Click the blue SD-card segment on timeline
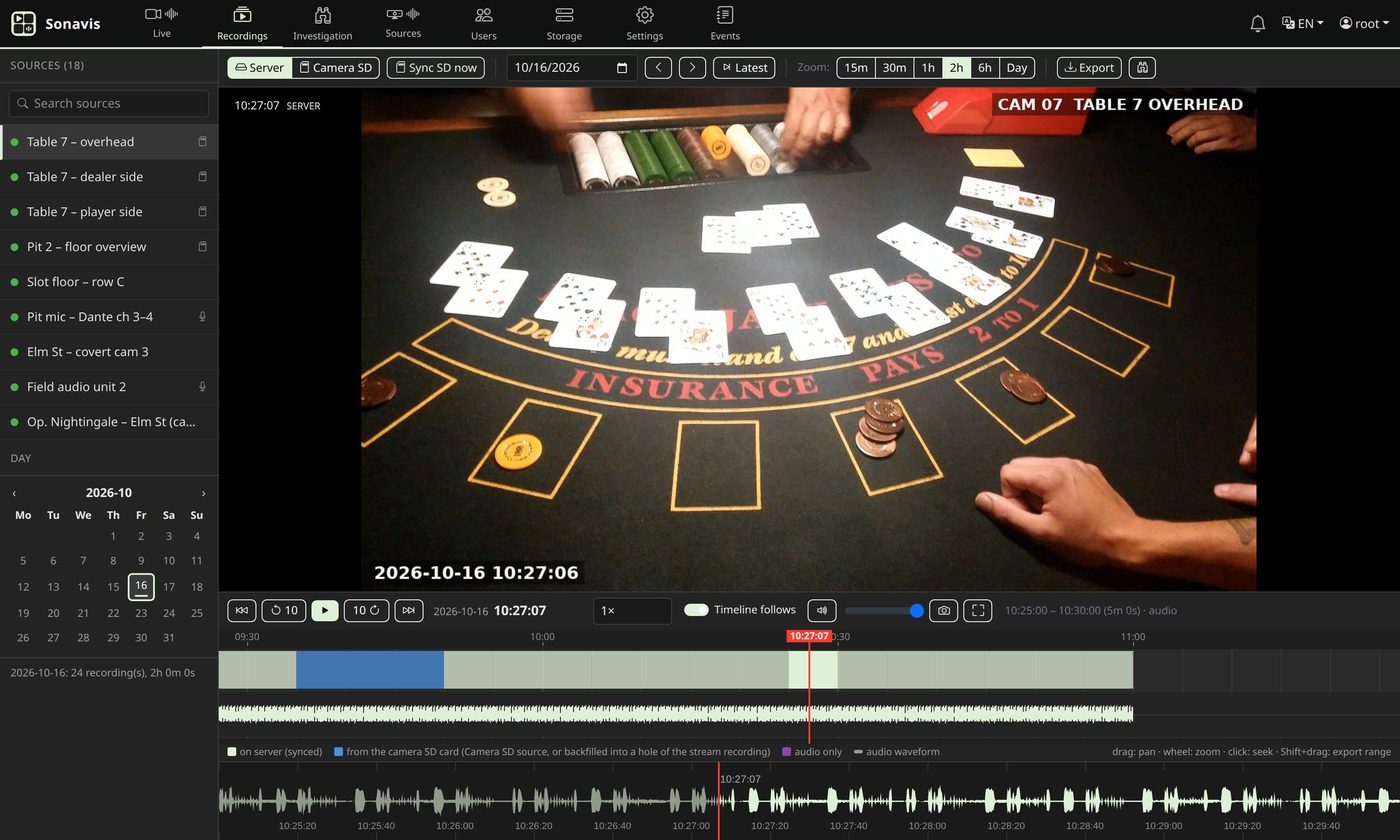The height and width of the screenshot is (840, 1400). click(x=370, y=670)
